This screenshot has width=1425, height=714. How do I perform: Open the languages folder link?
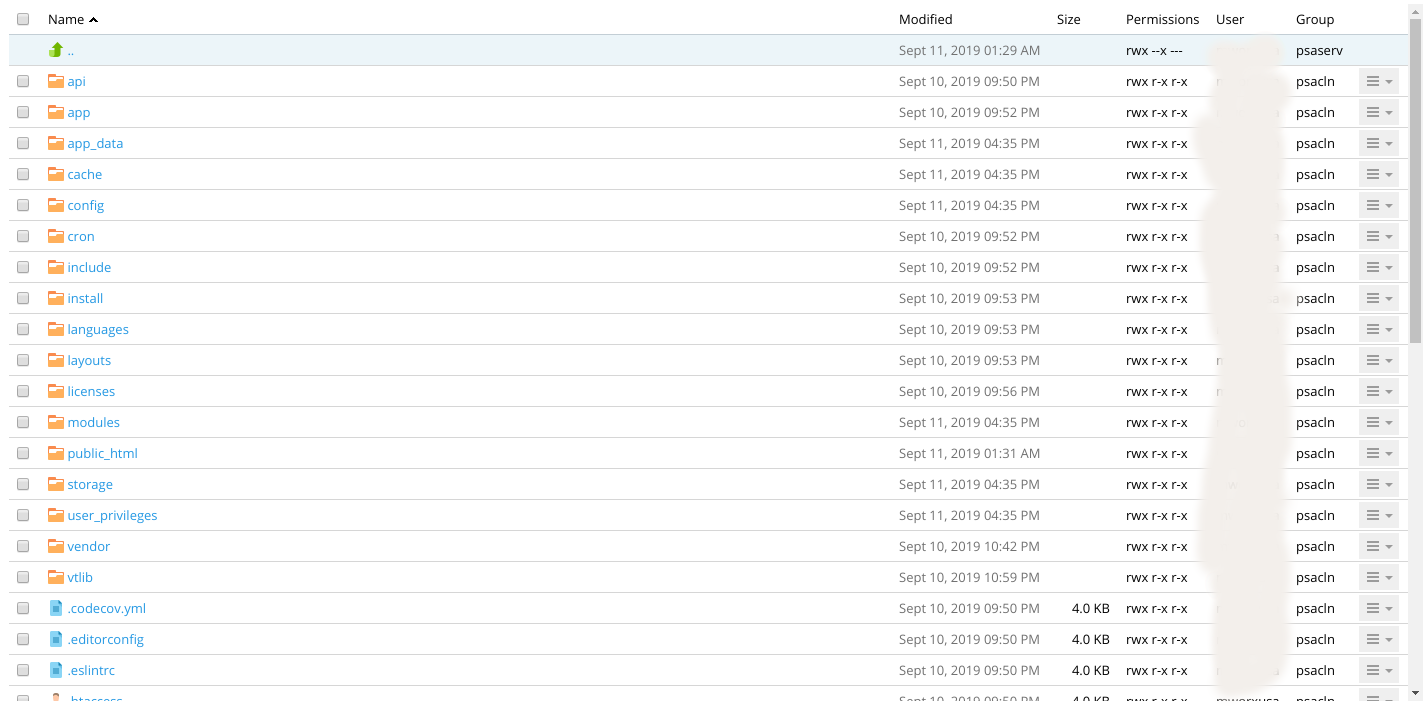pyautogui.click(x=98, y=329)
